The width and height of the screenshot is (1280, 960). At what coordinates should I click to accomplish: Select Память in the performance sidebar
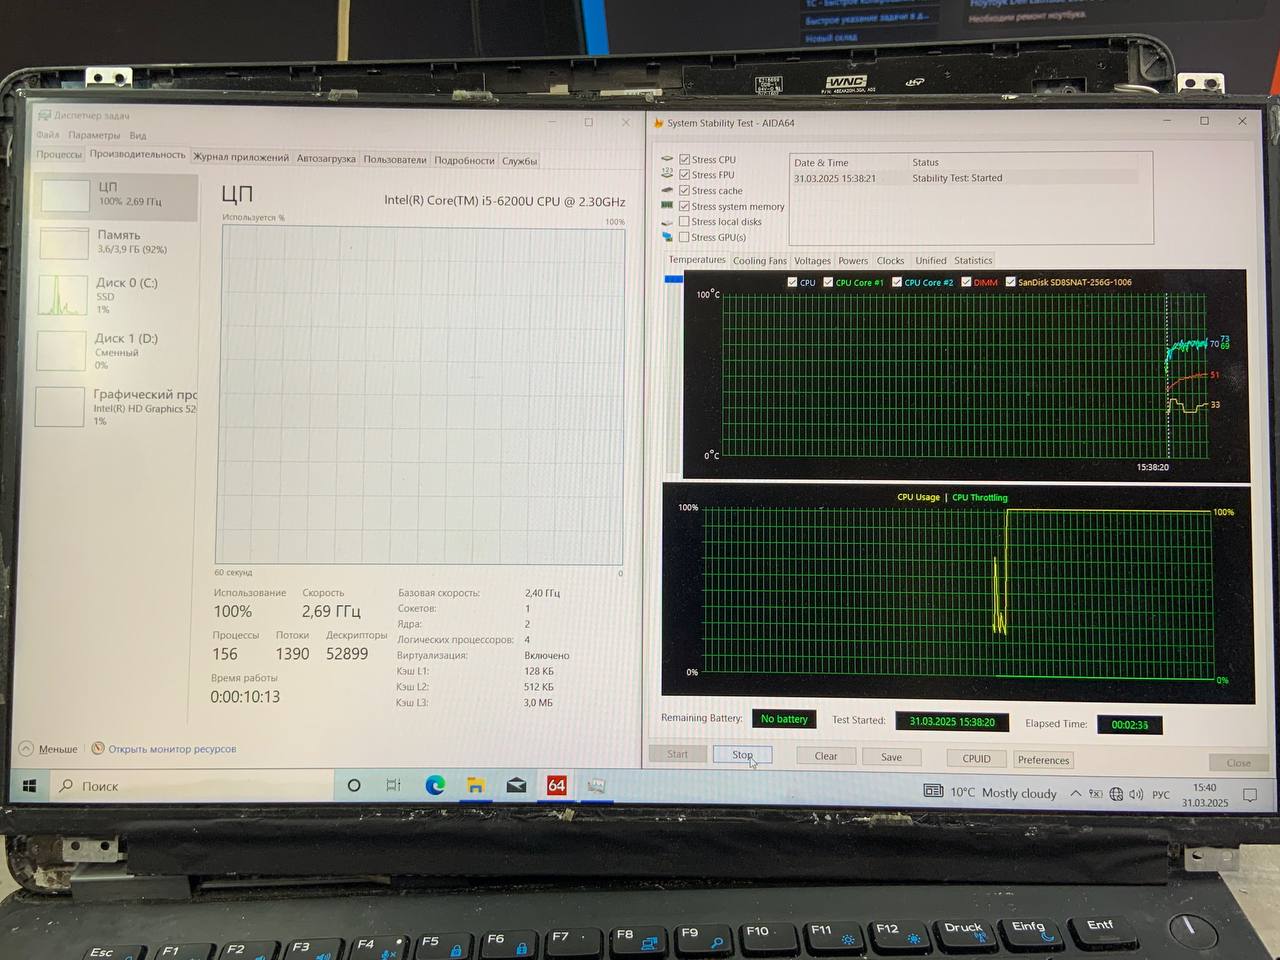click(x=115, y=241)
